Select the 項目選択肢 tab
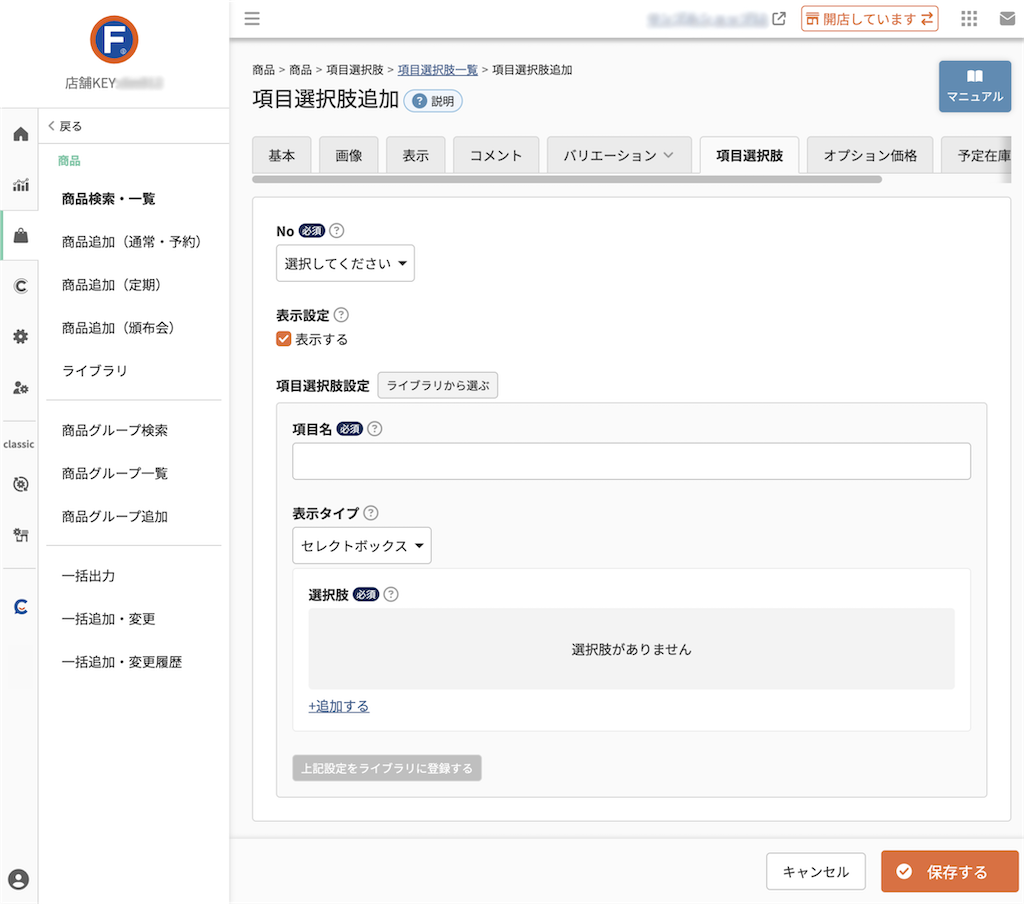The height and width of the screenshot is (904, 1024). 749,155
